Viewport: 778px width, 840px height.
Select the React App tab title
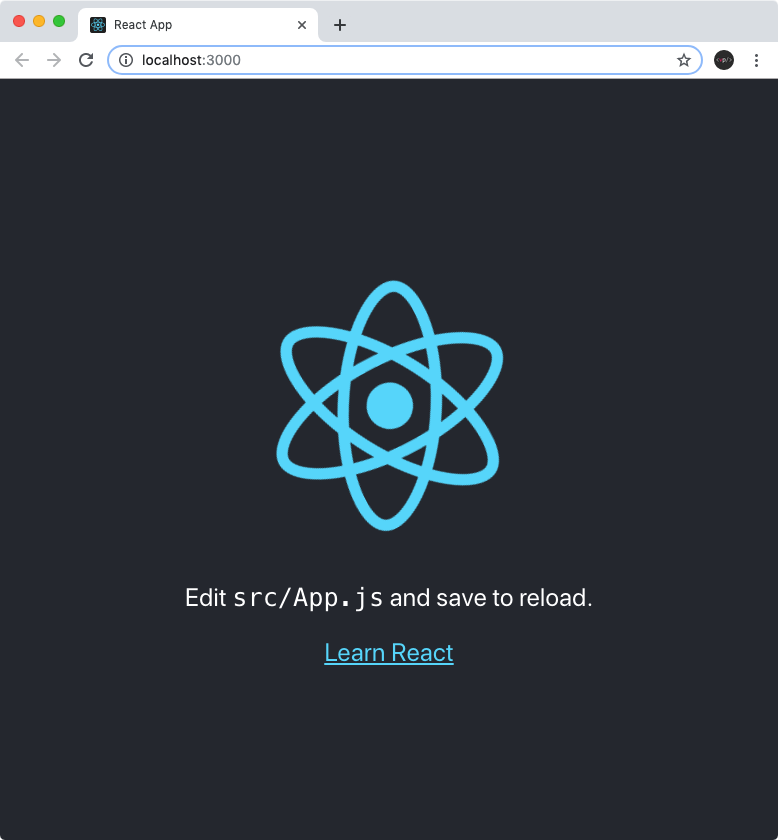tap(143, 25)
